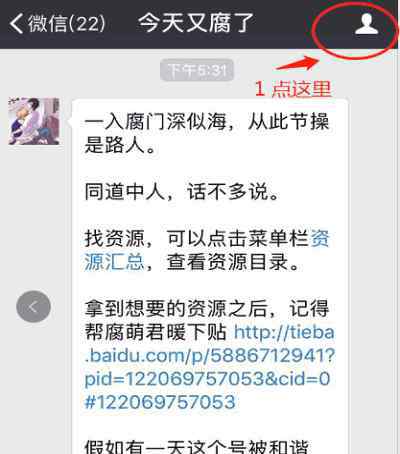The width and height of the screenshot is (400, 454).
Task: Tap the text 是路人 in the message
Action: pyautogui.click(x=115, y=145)
